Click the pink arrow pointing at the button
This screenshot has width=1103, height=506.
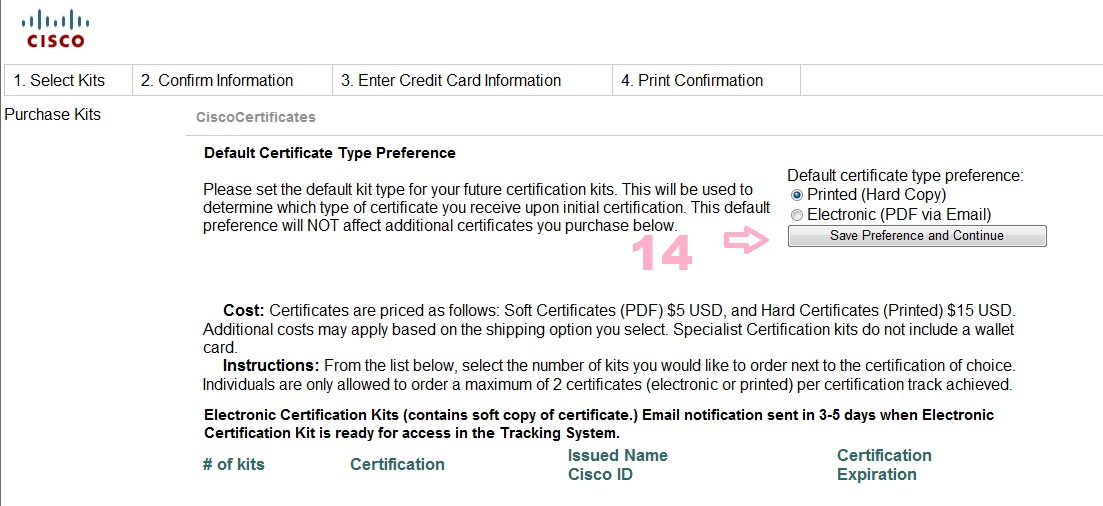click(x=745, y=241)
